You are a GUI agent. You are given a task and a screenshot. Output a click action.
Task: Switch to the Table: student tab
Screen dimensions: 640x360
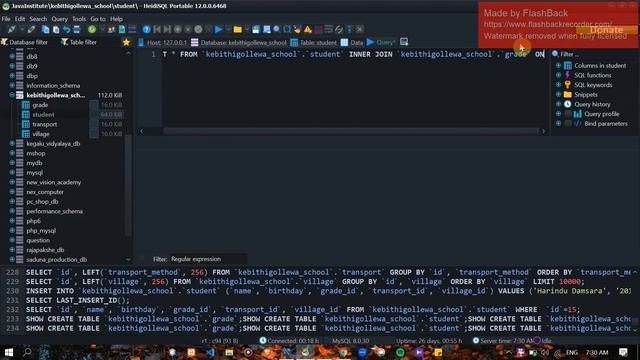(313, 42)
